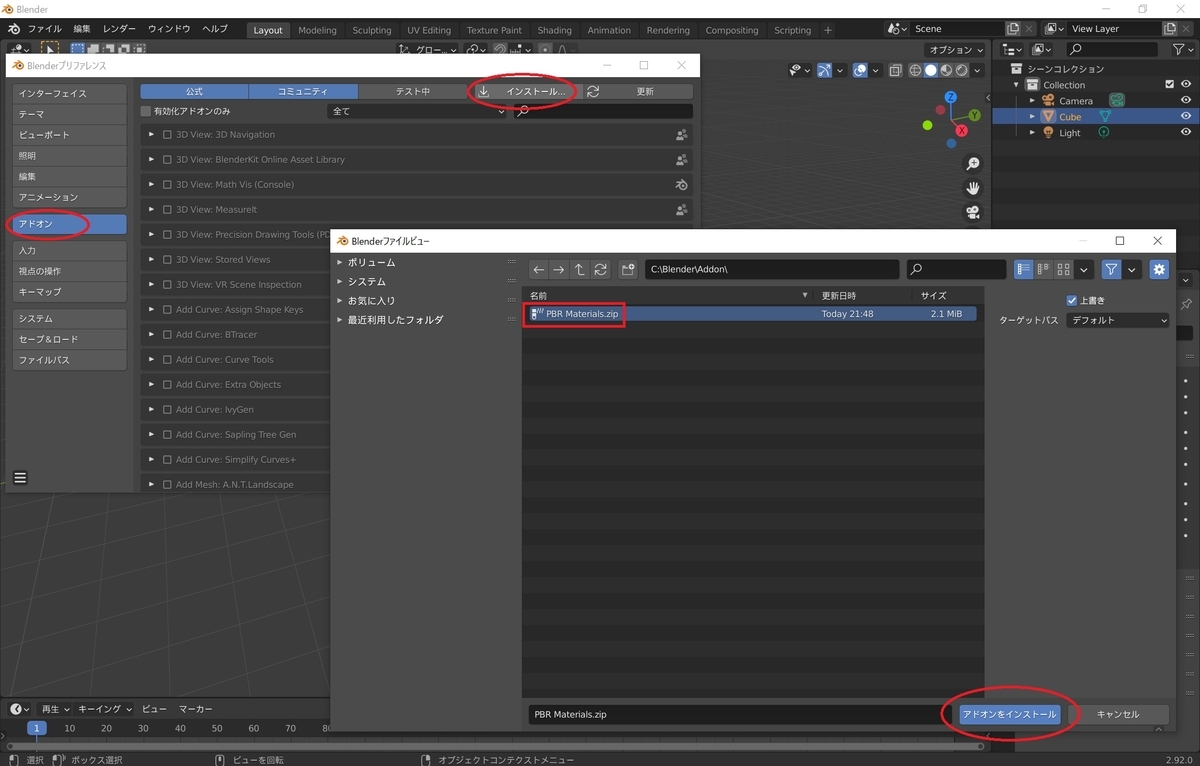Expand 最近利用したフォルダ section

[x=340, y=319]
